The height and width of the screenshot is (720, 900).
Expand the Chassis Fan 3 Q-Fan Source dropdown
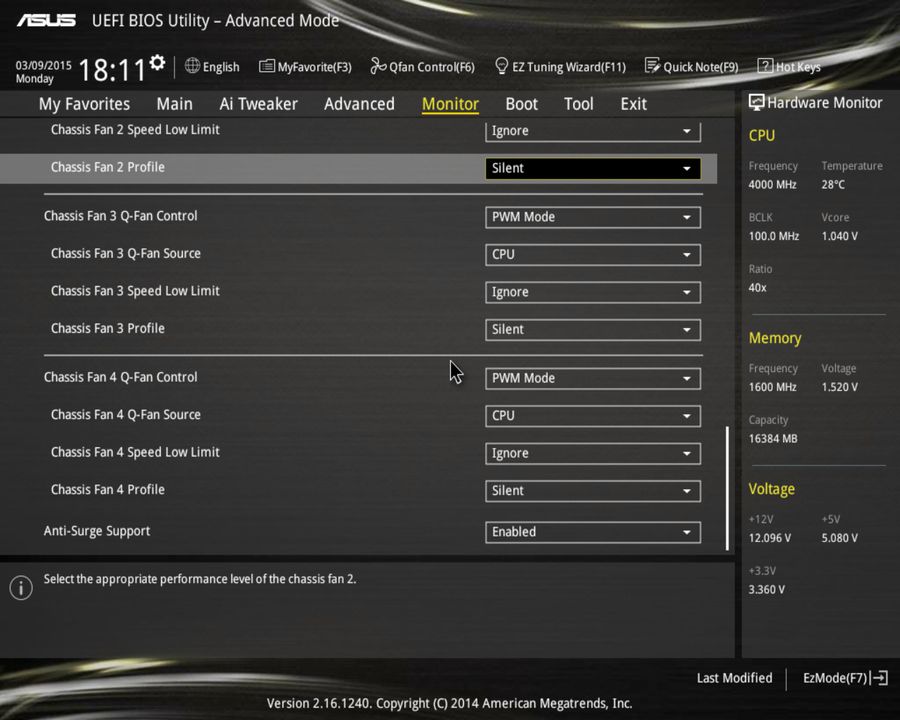pos(592,254)
